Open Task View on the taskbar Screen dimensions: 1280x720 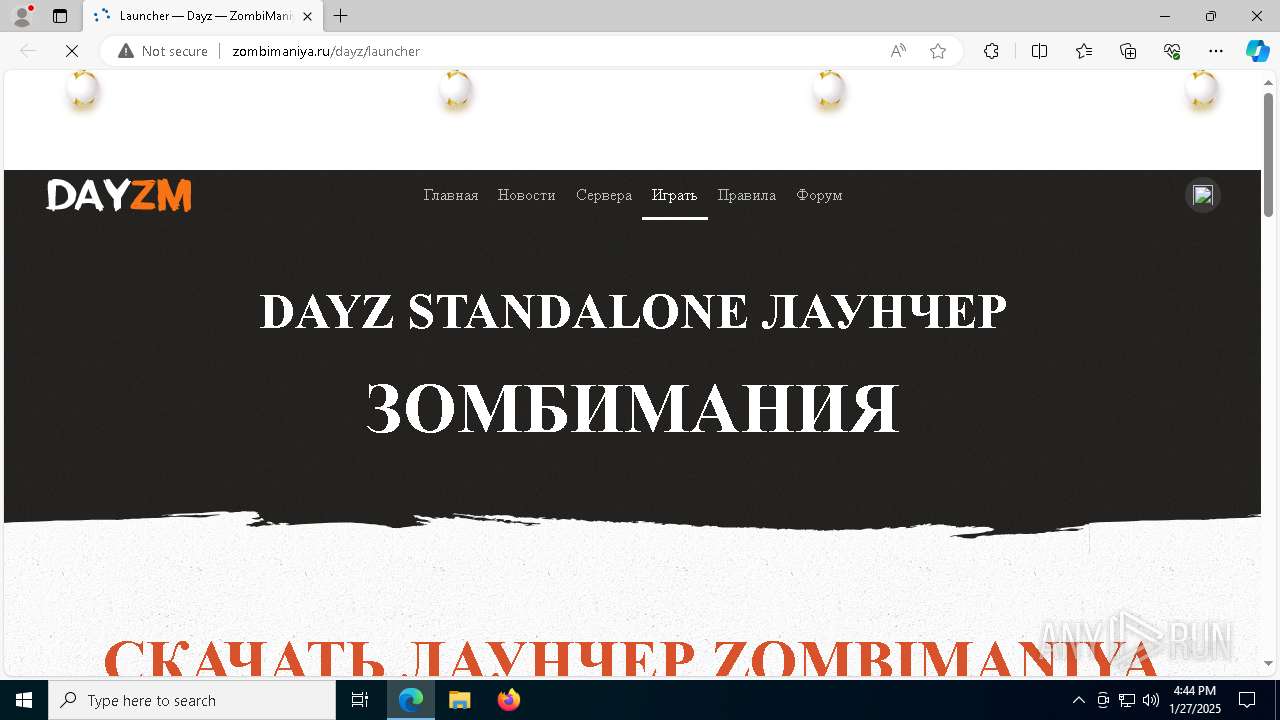coord(360,700)
